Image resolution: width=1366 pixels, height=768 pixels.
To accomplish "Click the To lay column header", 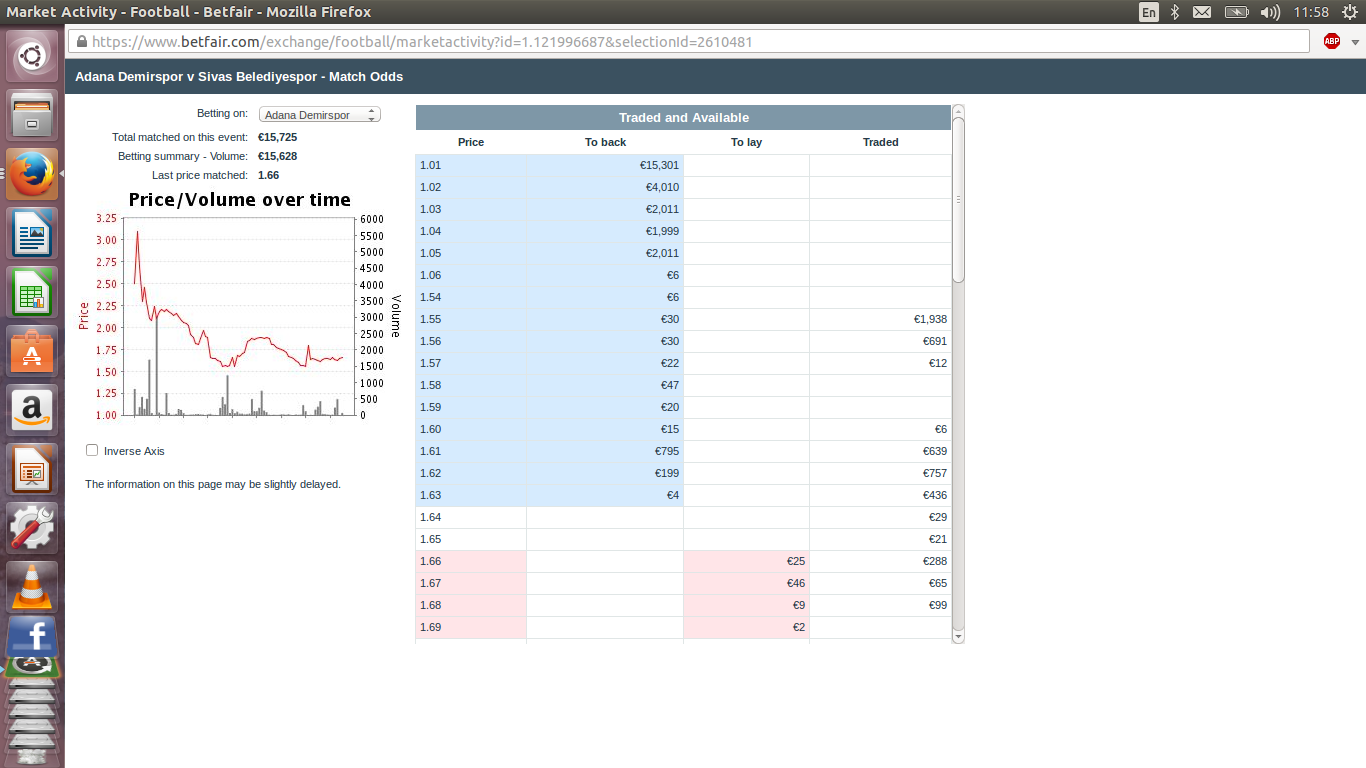I will [x=746, y=142].
